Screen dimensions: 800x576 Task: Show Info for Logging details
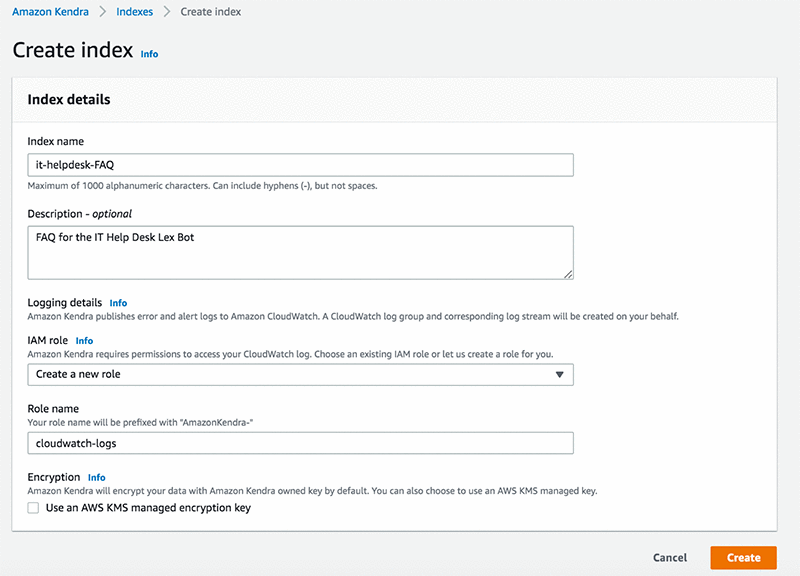click(x=118, y=303)
